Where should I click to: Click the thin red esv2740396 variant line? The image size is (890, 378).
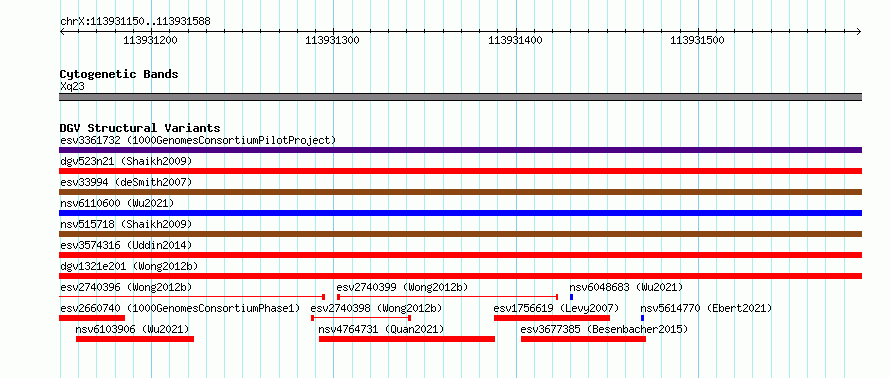click(192, 297)
